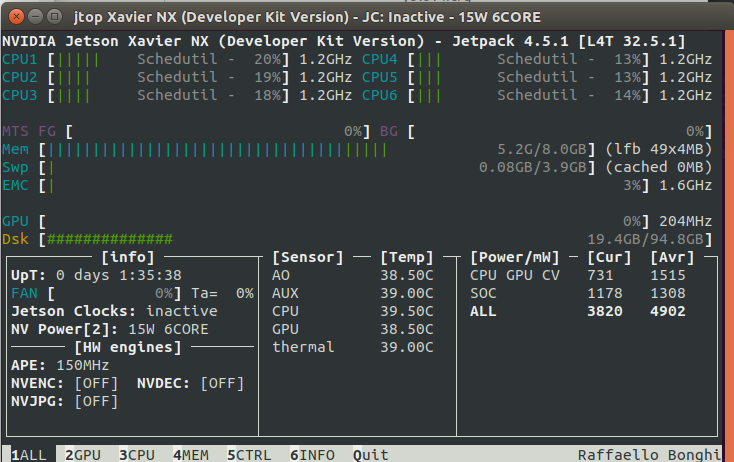734x462 pixels.
Task: Open the 2GPU tab
Action: 83,455
